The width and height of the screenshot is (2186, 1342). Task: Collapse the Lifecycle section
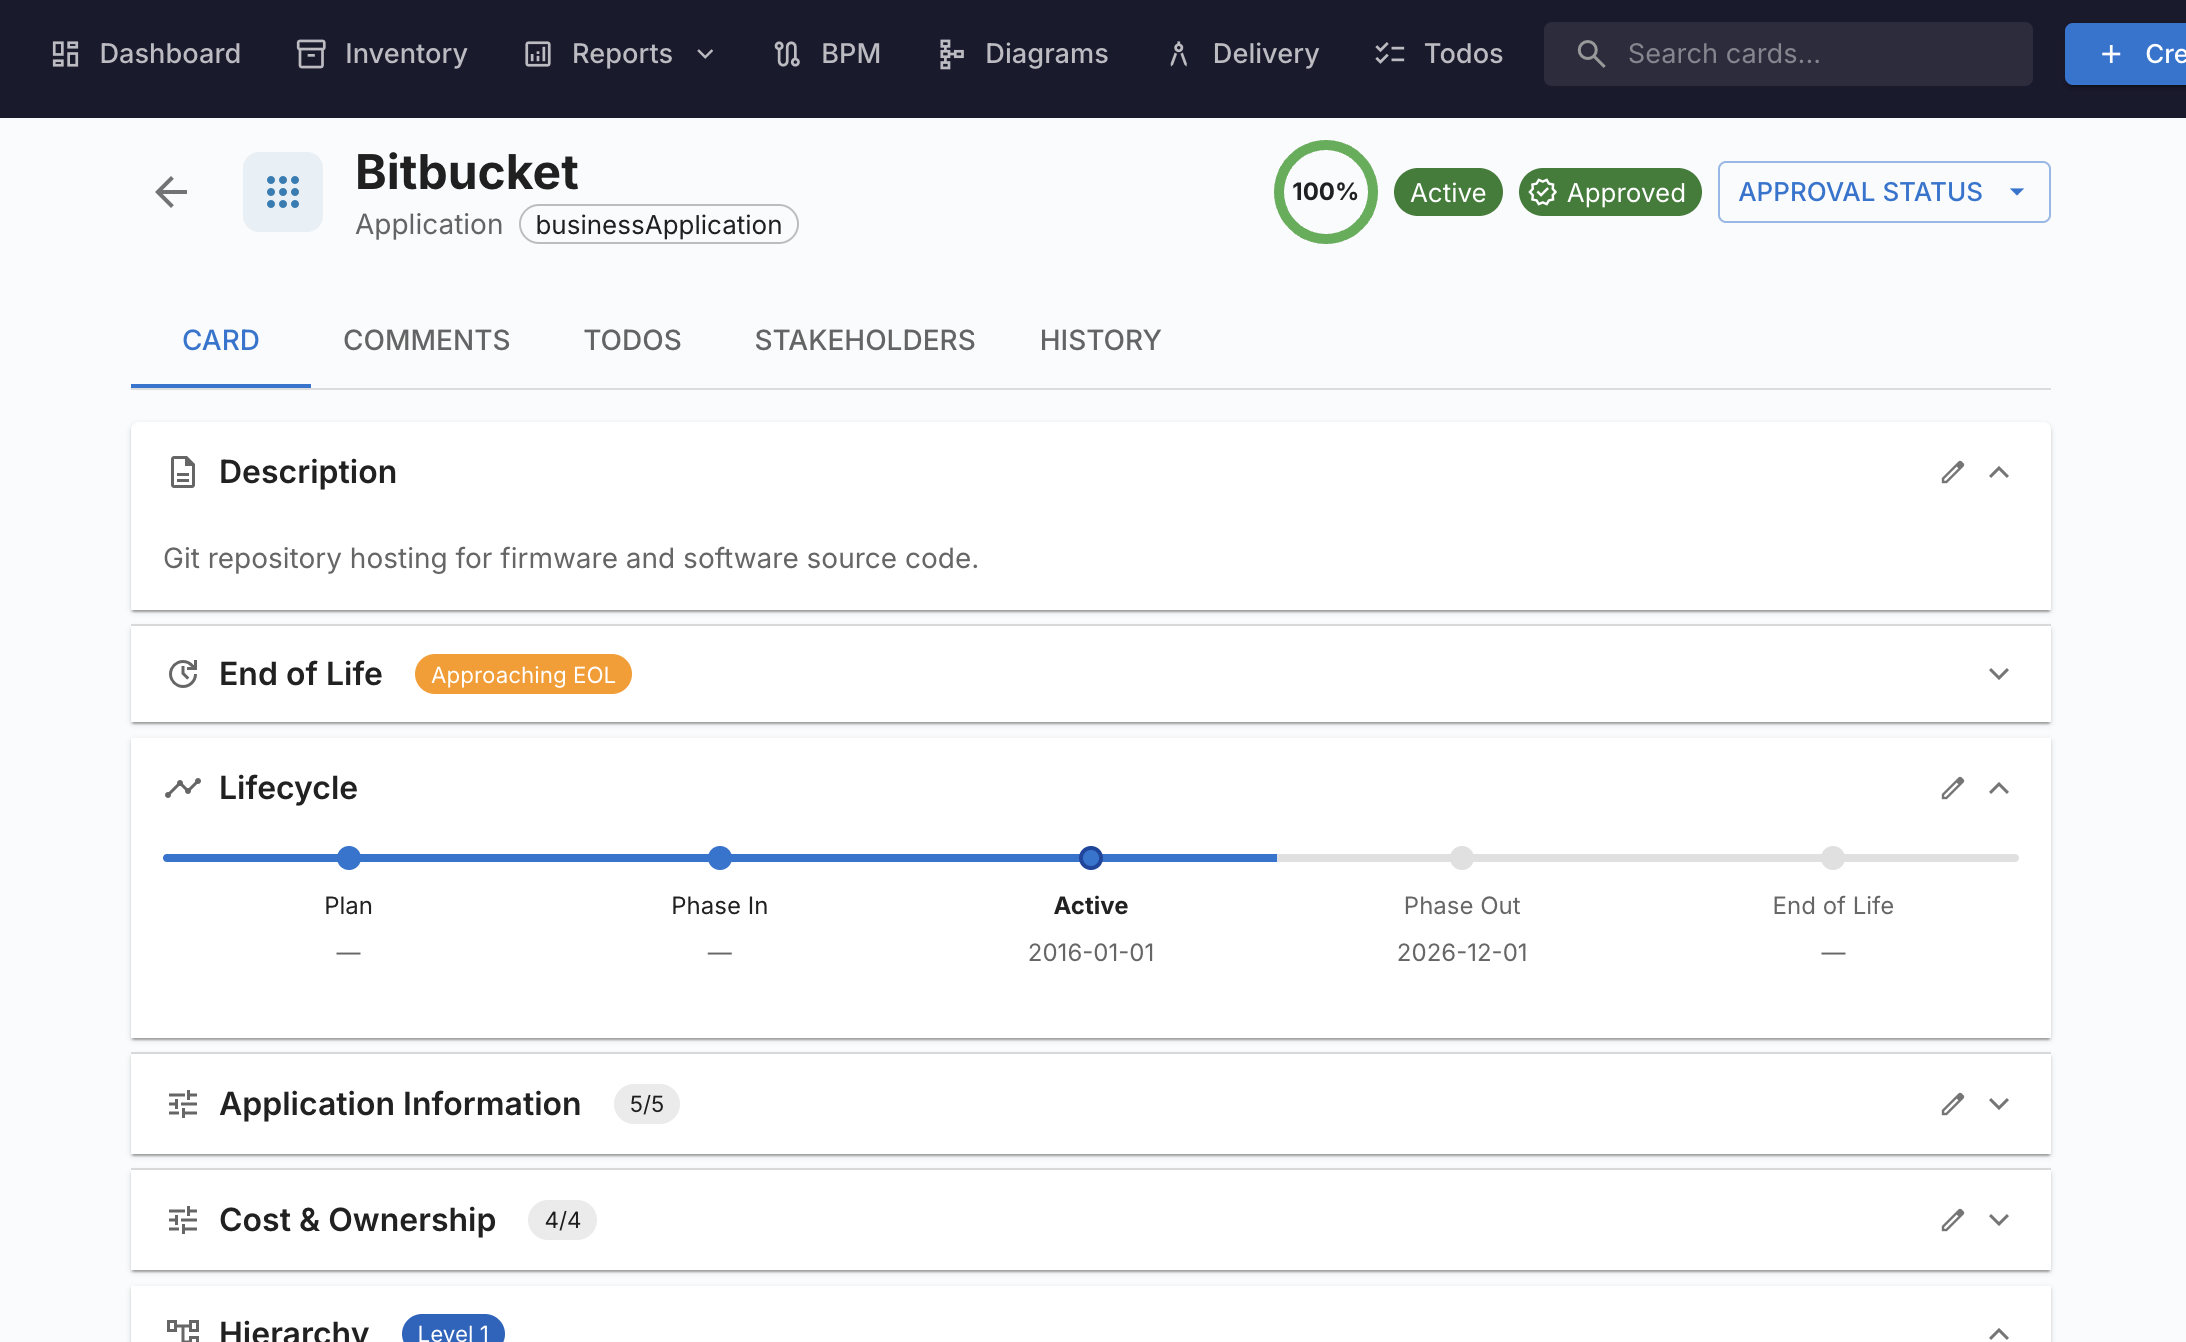point(1998,788)
